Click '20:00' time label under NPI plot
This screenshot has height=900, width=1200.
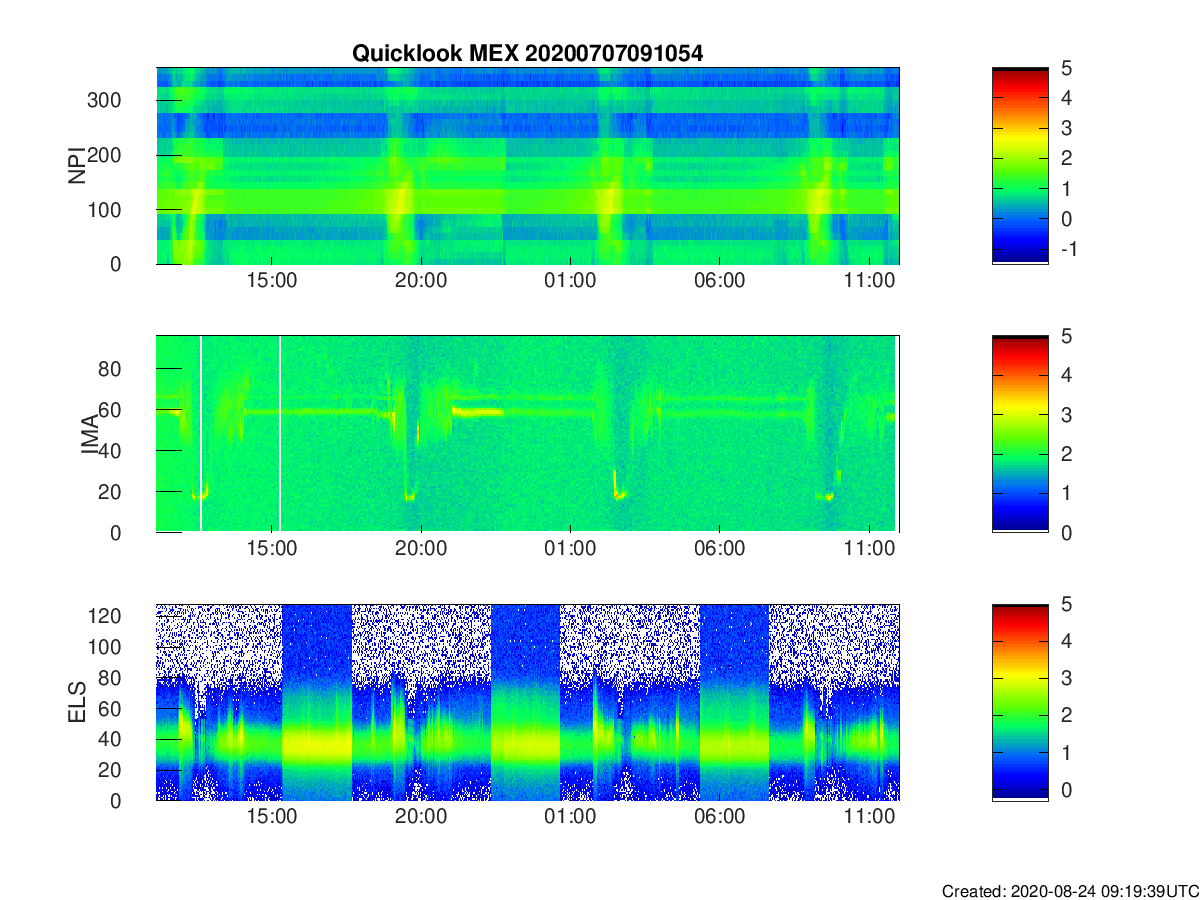tap(421, 281)
